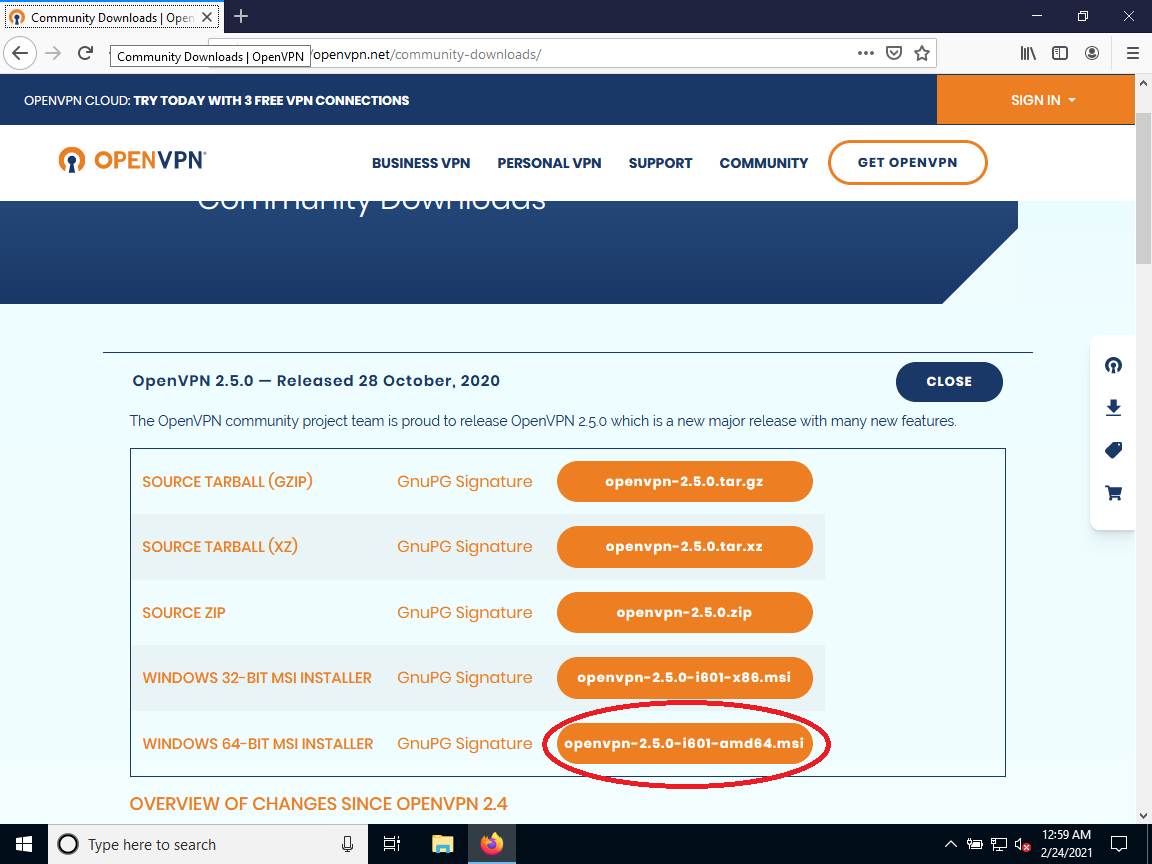The width and height of the screenshot is (1152, 864).
Task: Select the Community Downloads browser tab
Action: pos(112,17)
